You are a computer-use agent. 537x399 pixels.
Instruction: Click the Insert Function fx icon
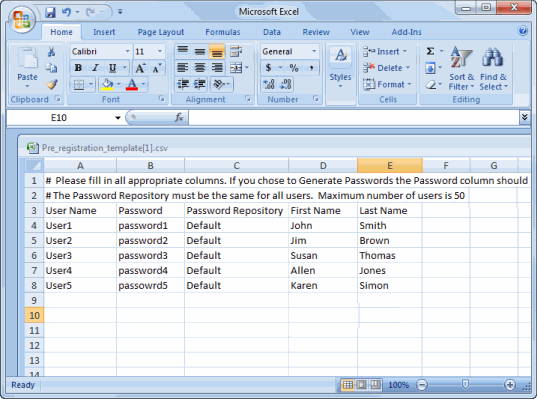179,117
